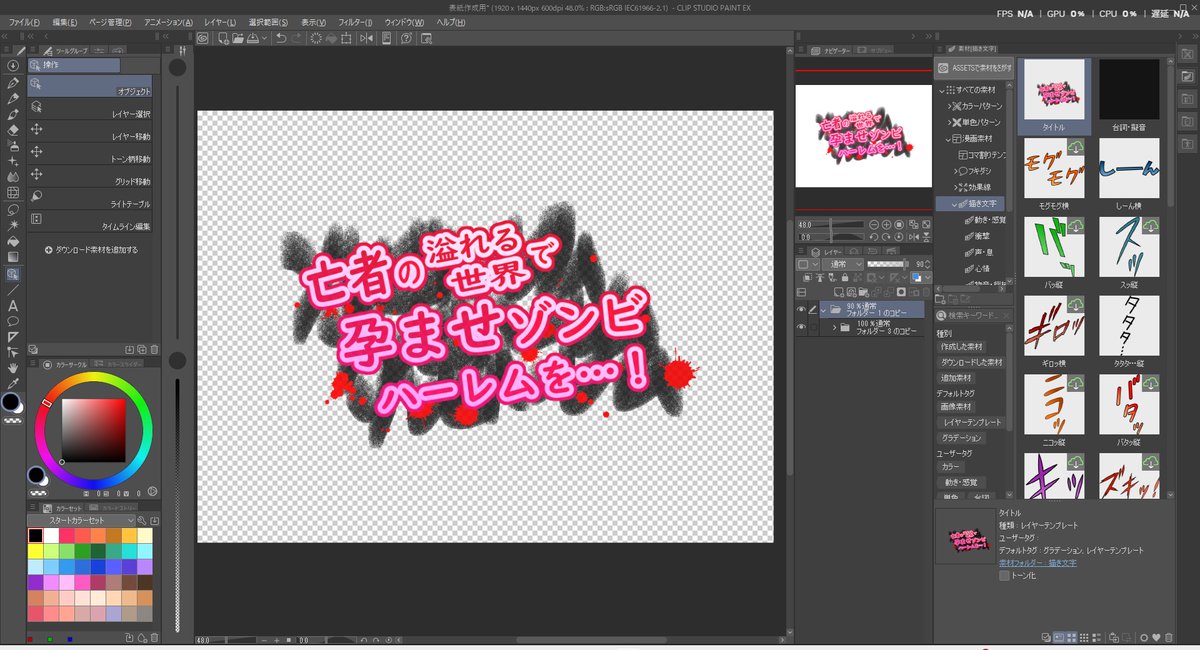Select the Balloon tool
The height and width of the screenshot is (650, 1200).
[13, 321]
